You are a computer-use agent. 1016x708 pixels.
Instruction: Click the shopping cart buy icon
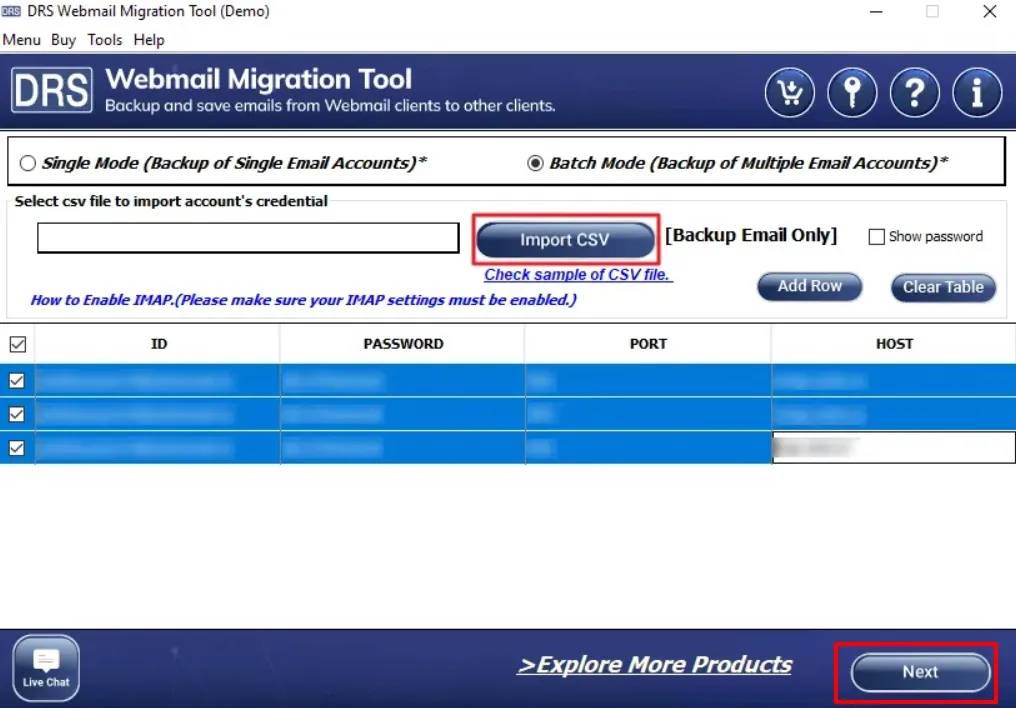pos(790,93)
